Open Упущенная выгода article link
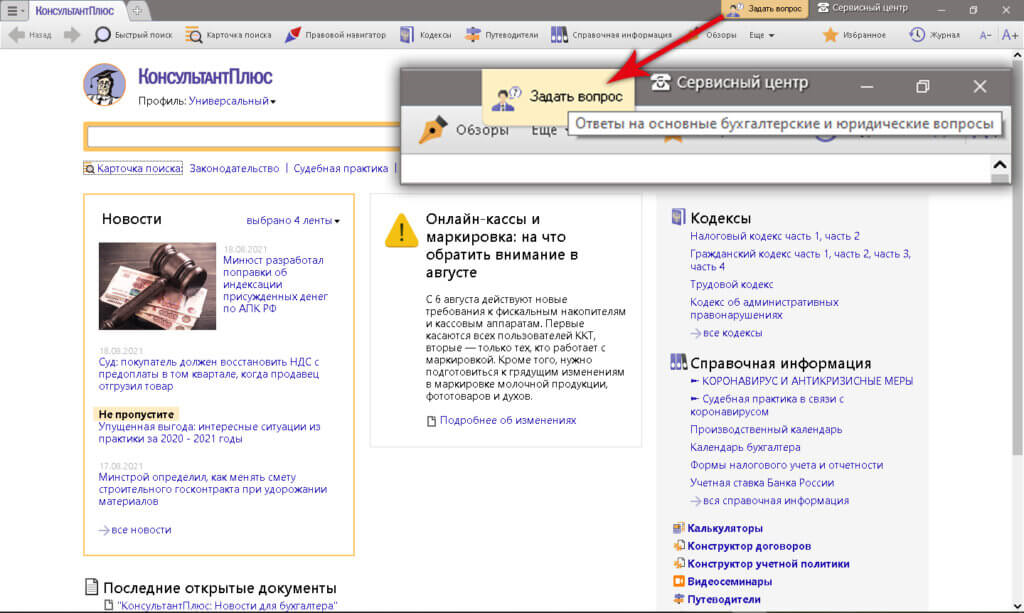The image size is (1024, 613). [x=209, y=433]
